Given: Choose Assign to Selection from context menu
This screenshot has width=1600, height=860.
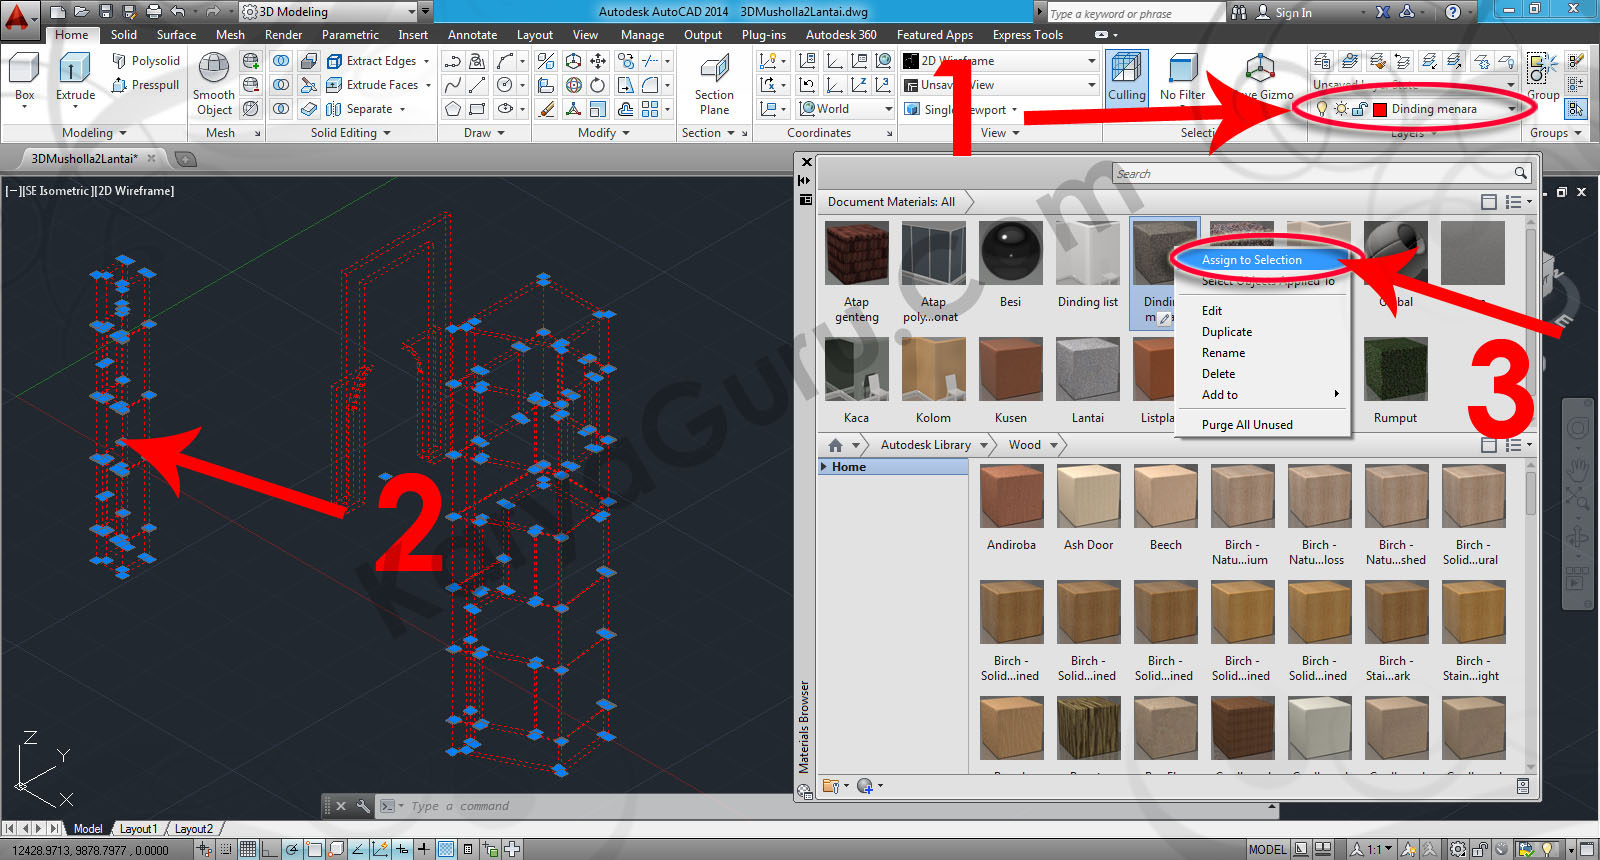Looking at the screenshot, I should coord(1251,260).
